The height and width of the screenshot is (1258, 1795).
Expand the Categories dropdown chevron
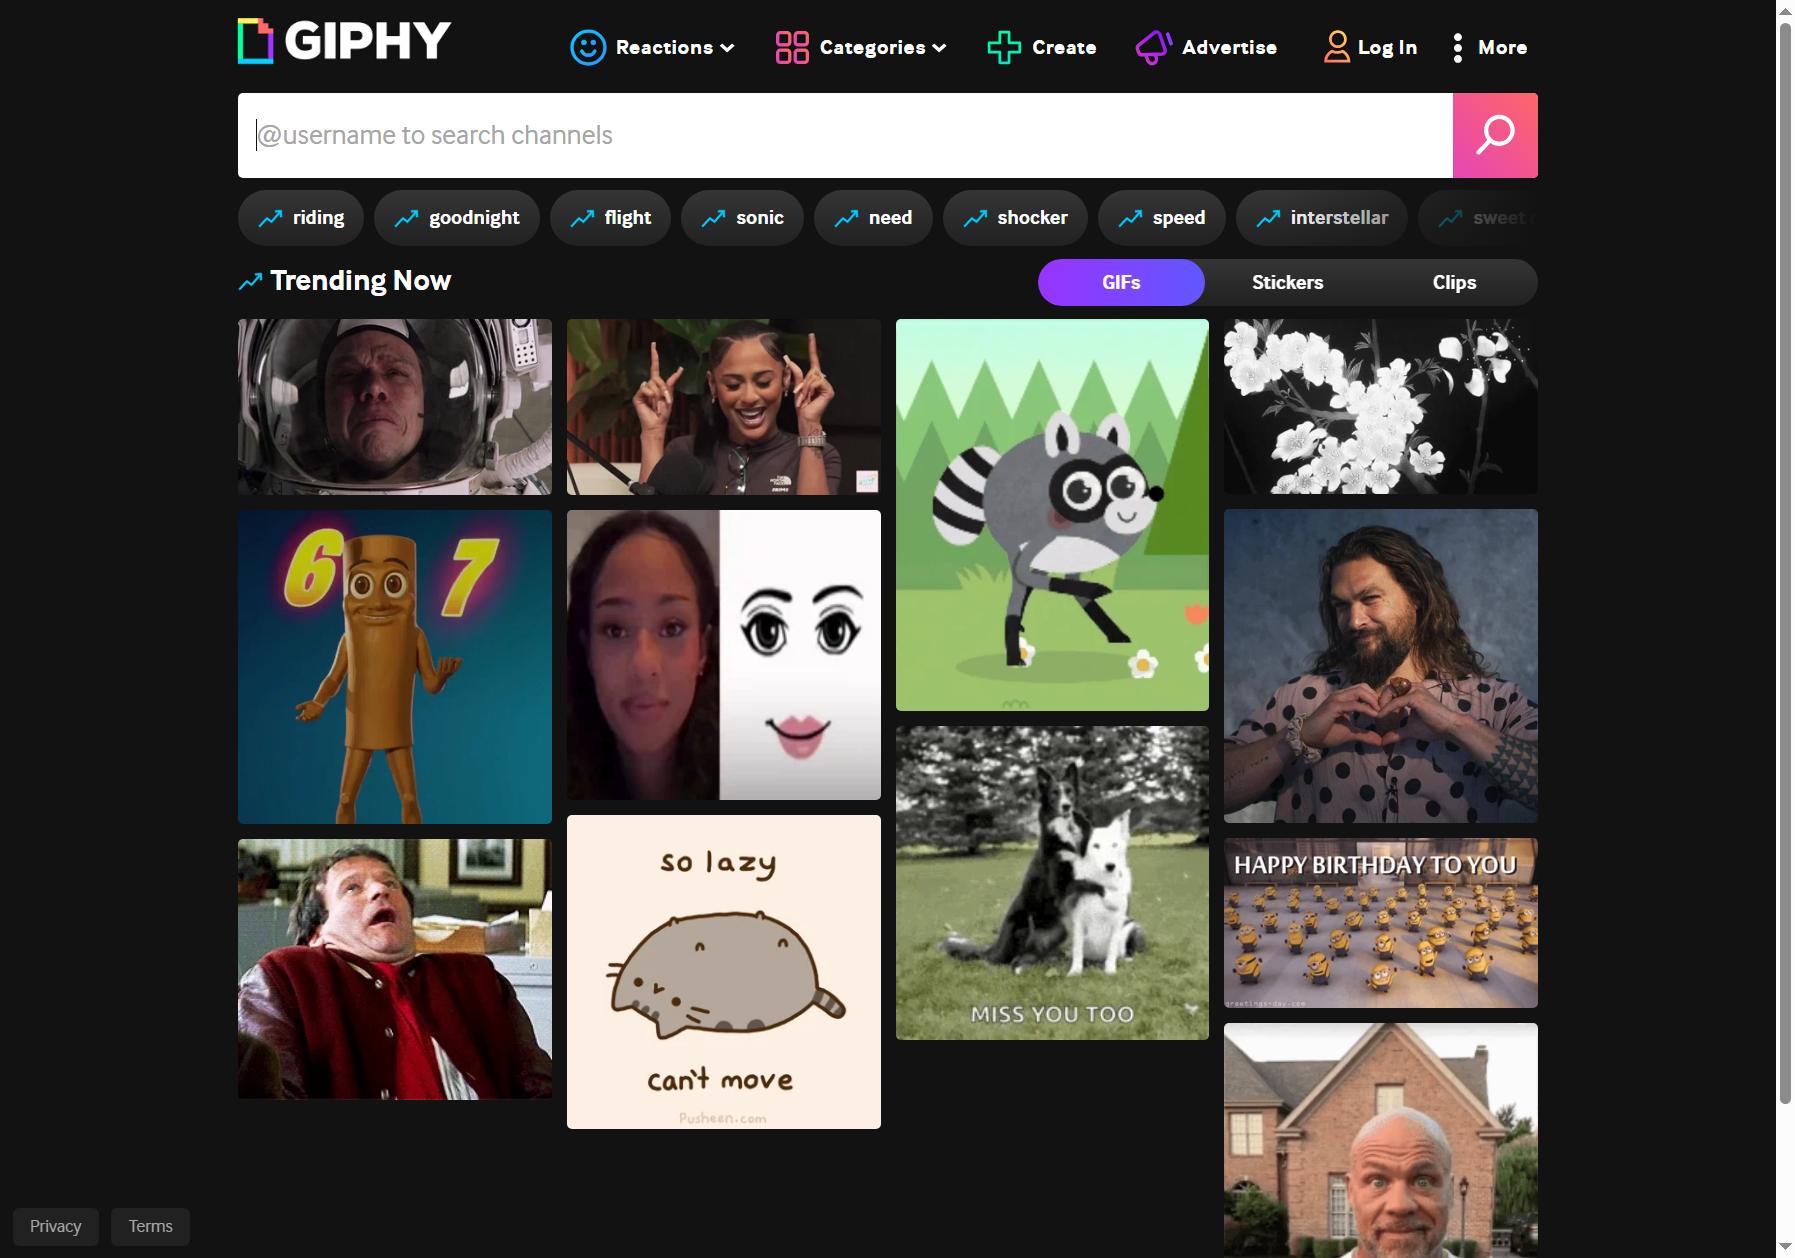(x=939, y=48)
